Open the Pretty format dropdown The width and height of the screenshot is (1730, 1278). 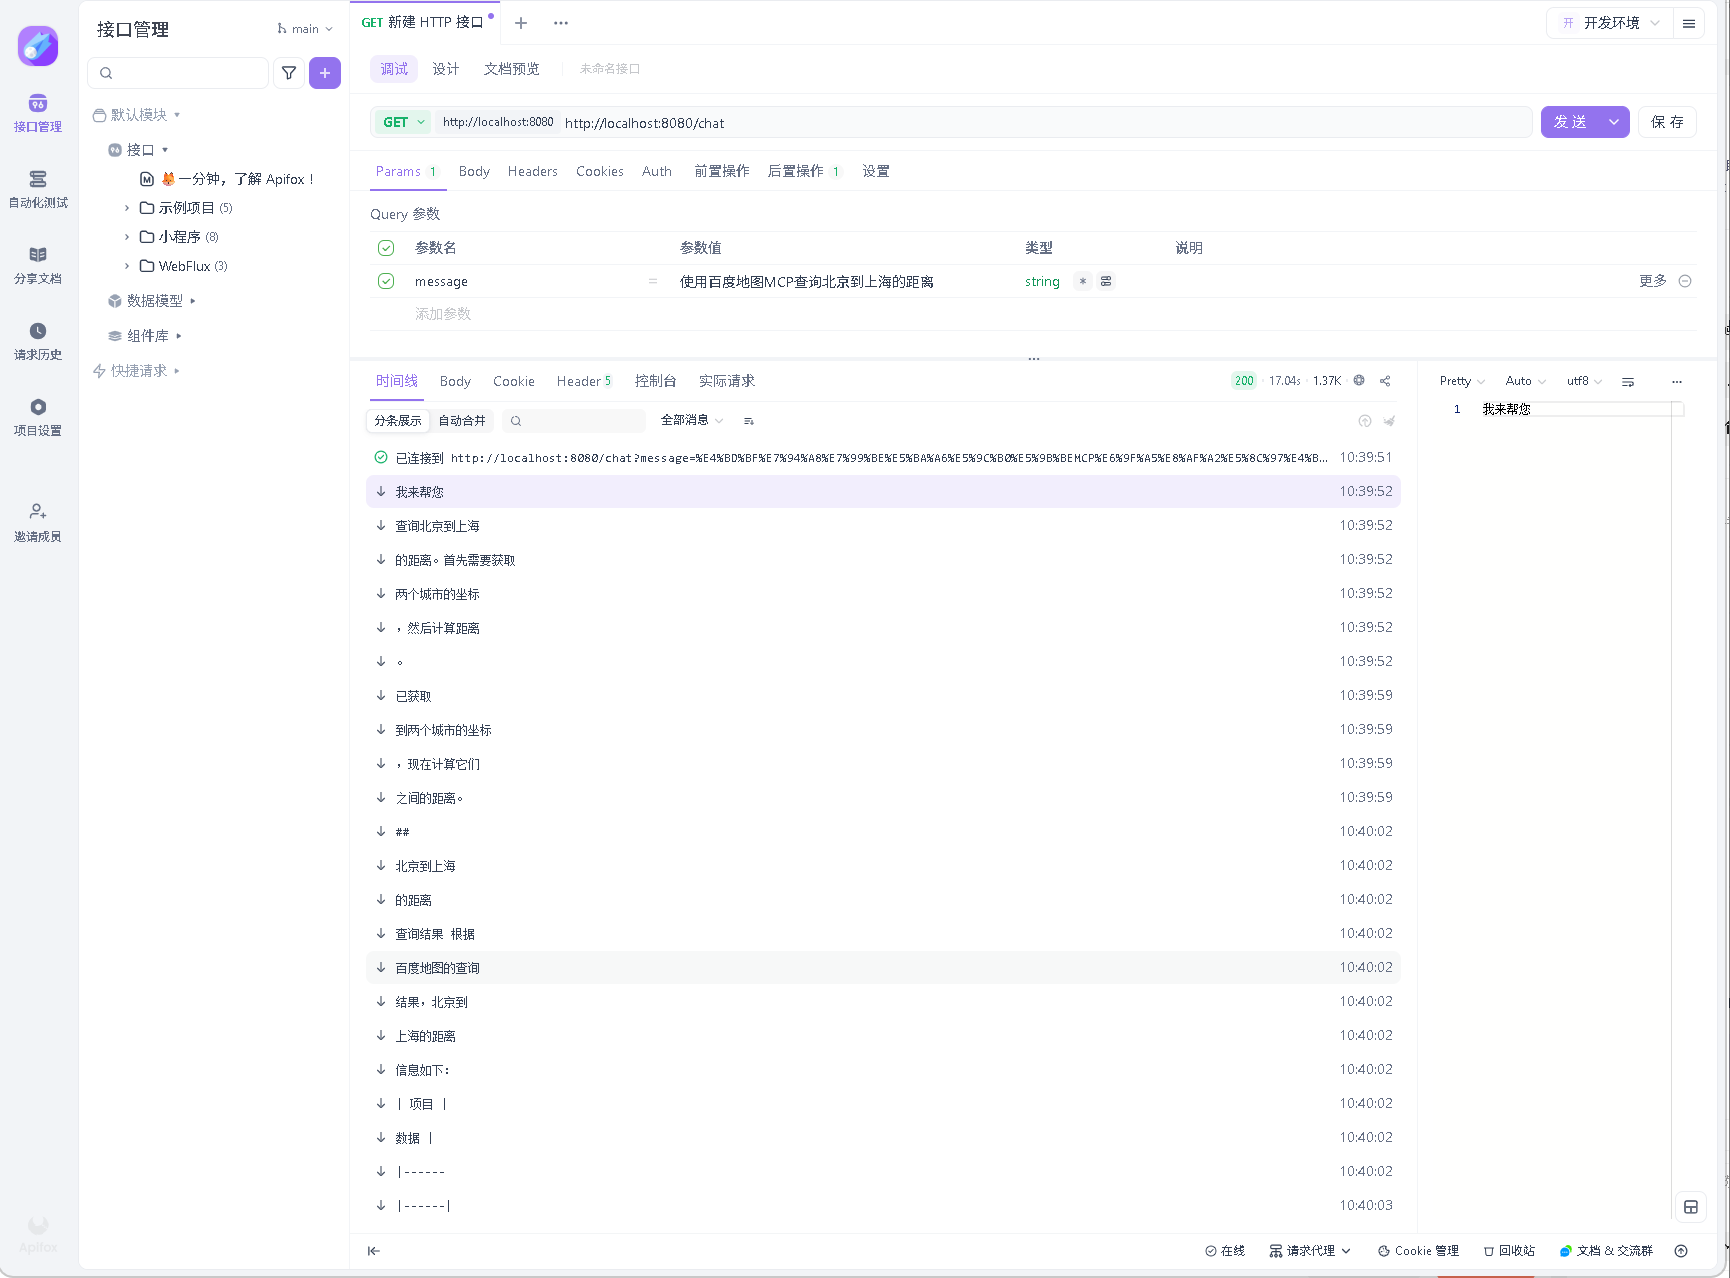(1462, 381)
